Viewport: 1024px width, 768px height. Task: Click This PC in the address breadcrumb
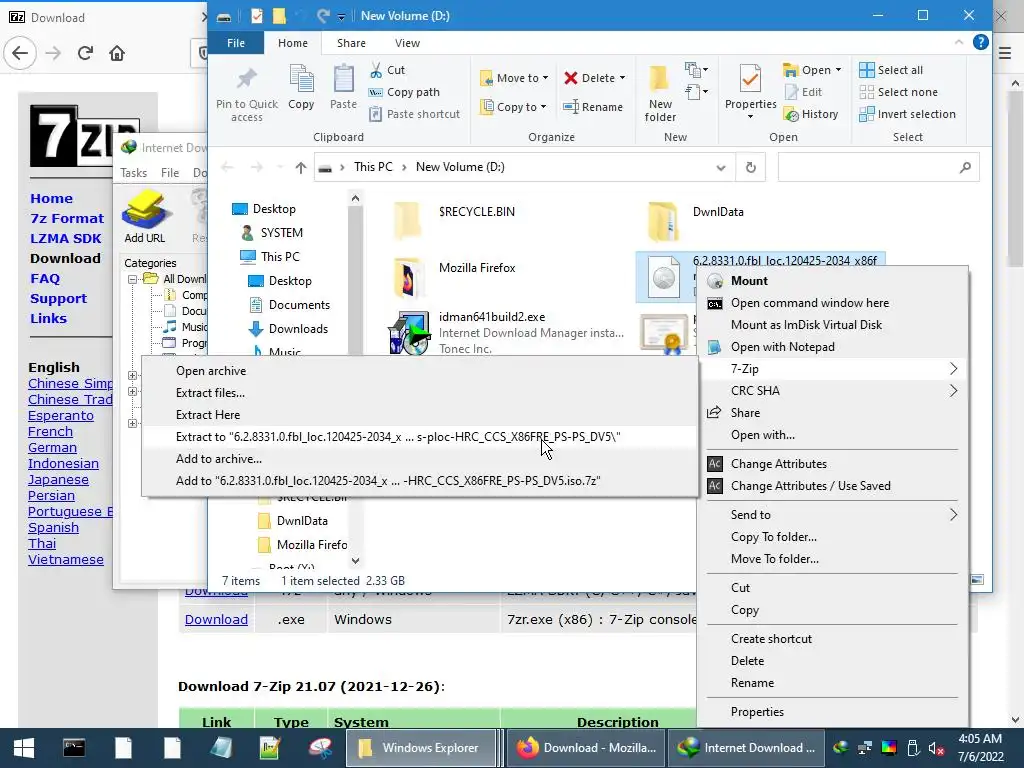click(x=373, y=167)
